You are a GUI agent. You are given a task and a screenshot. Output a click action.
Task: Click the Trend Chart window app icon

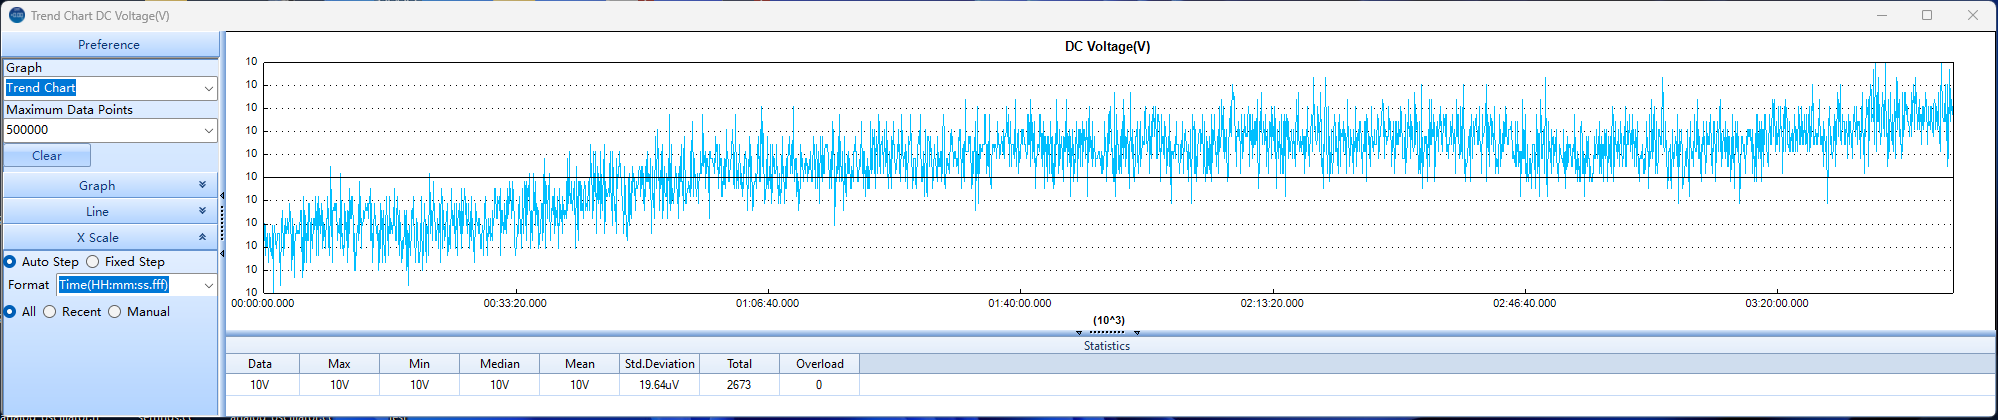(16, 15)
